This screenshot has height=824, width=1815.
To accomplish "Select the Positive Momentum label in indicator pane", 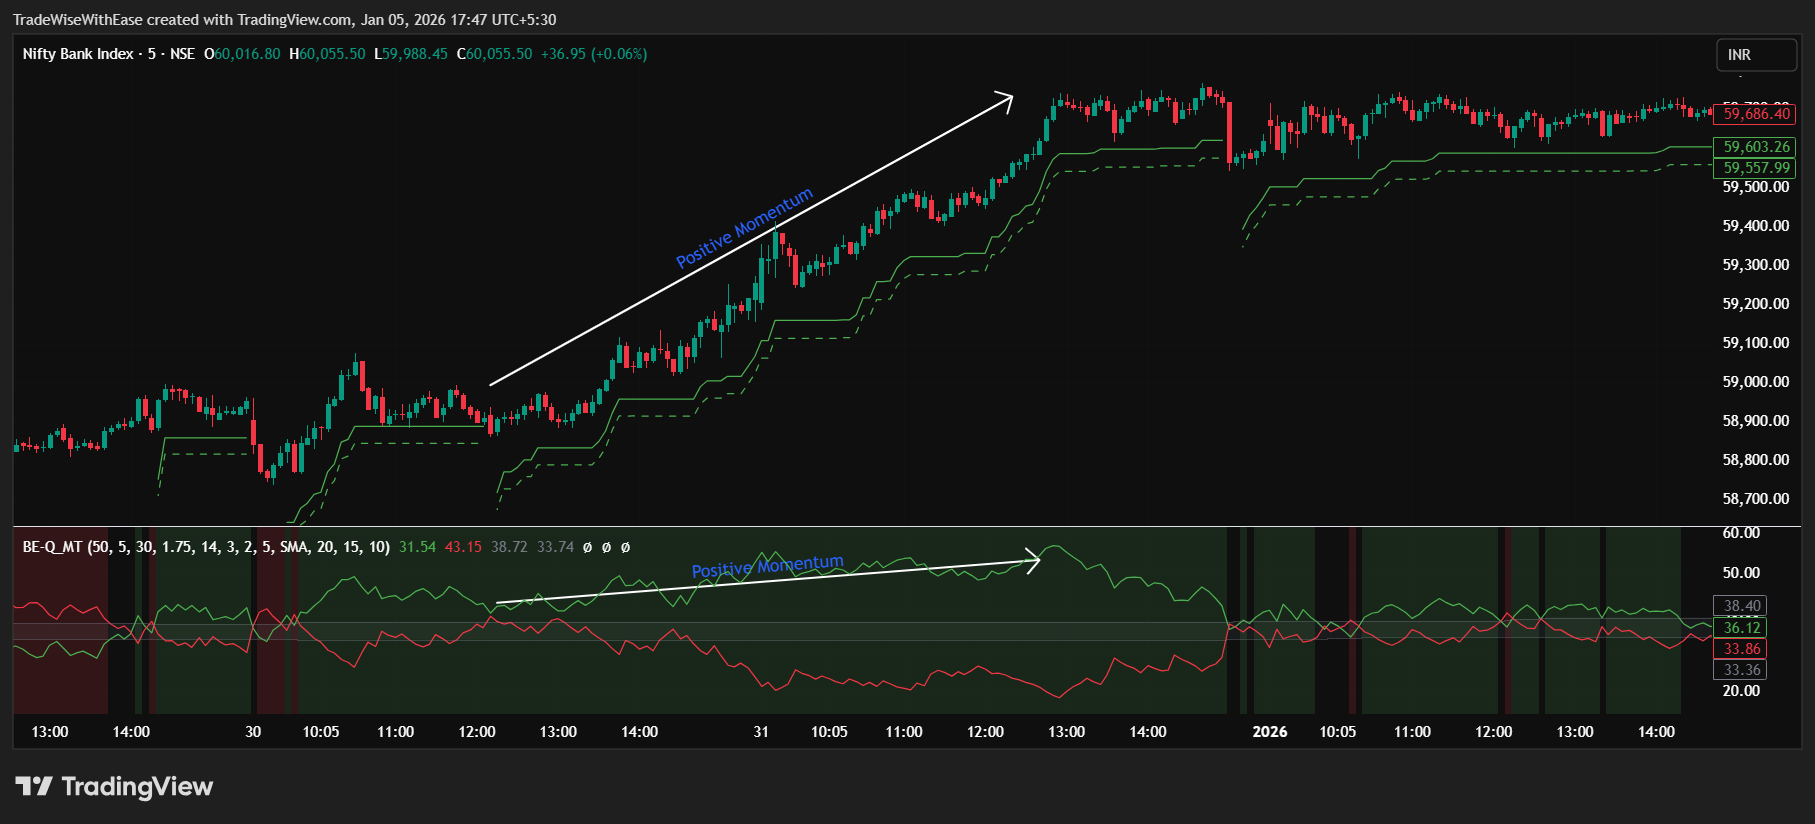I will [x=768, y=567].
